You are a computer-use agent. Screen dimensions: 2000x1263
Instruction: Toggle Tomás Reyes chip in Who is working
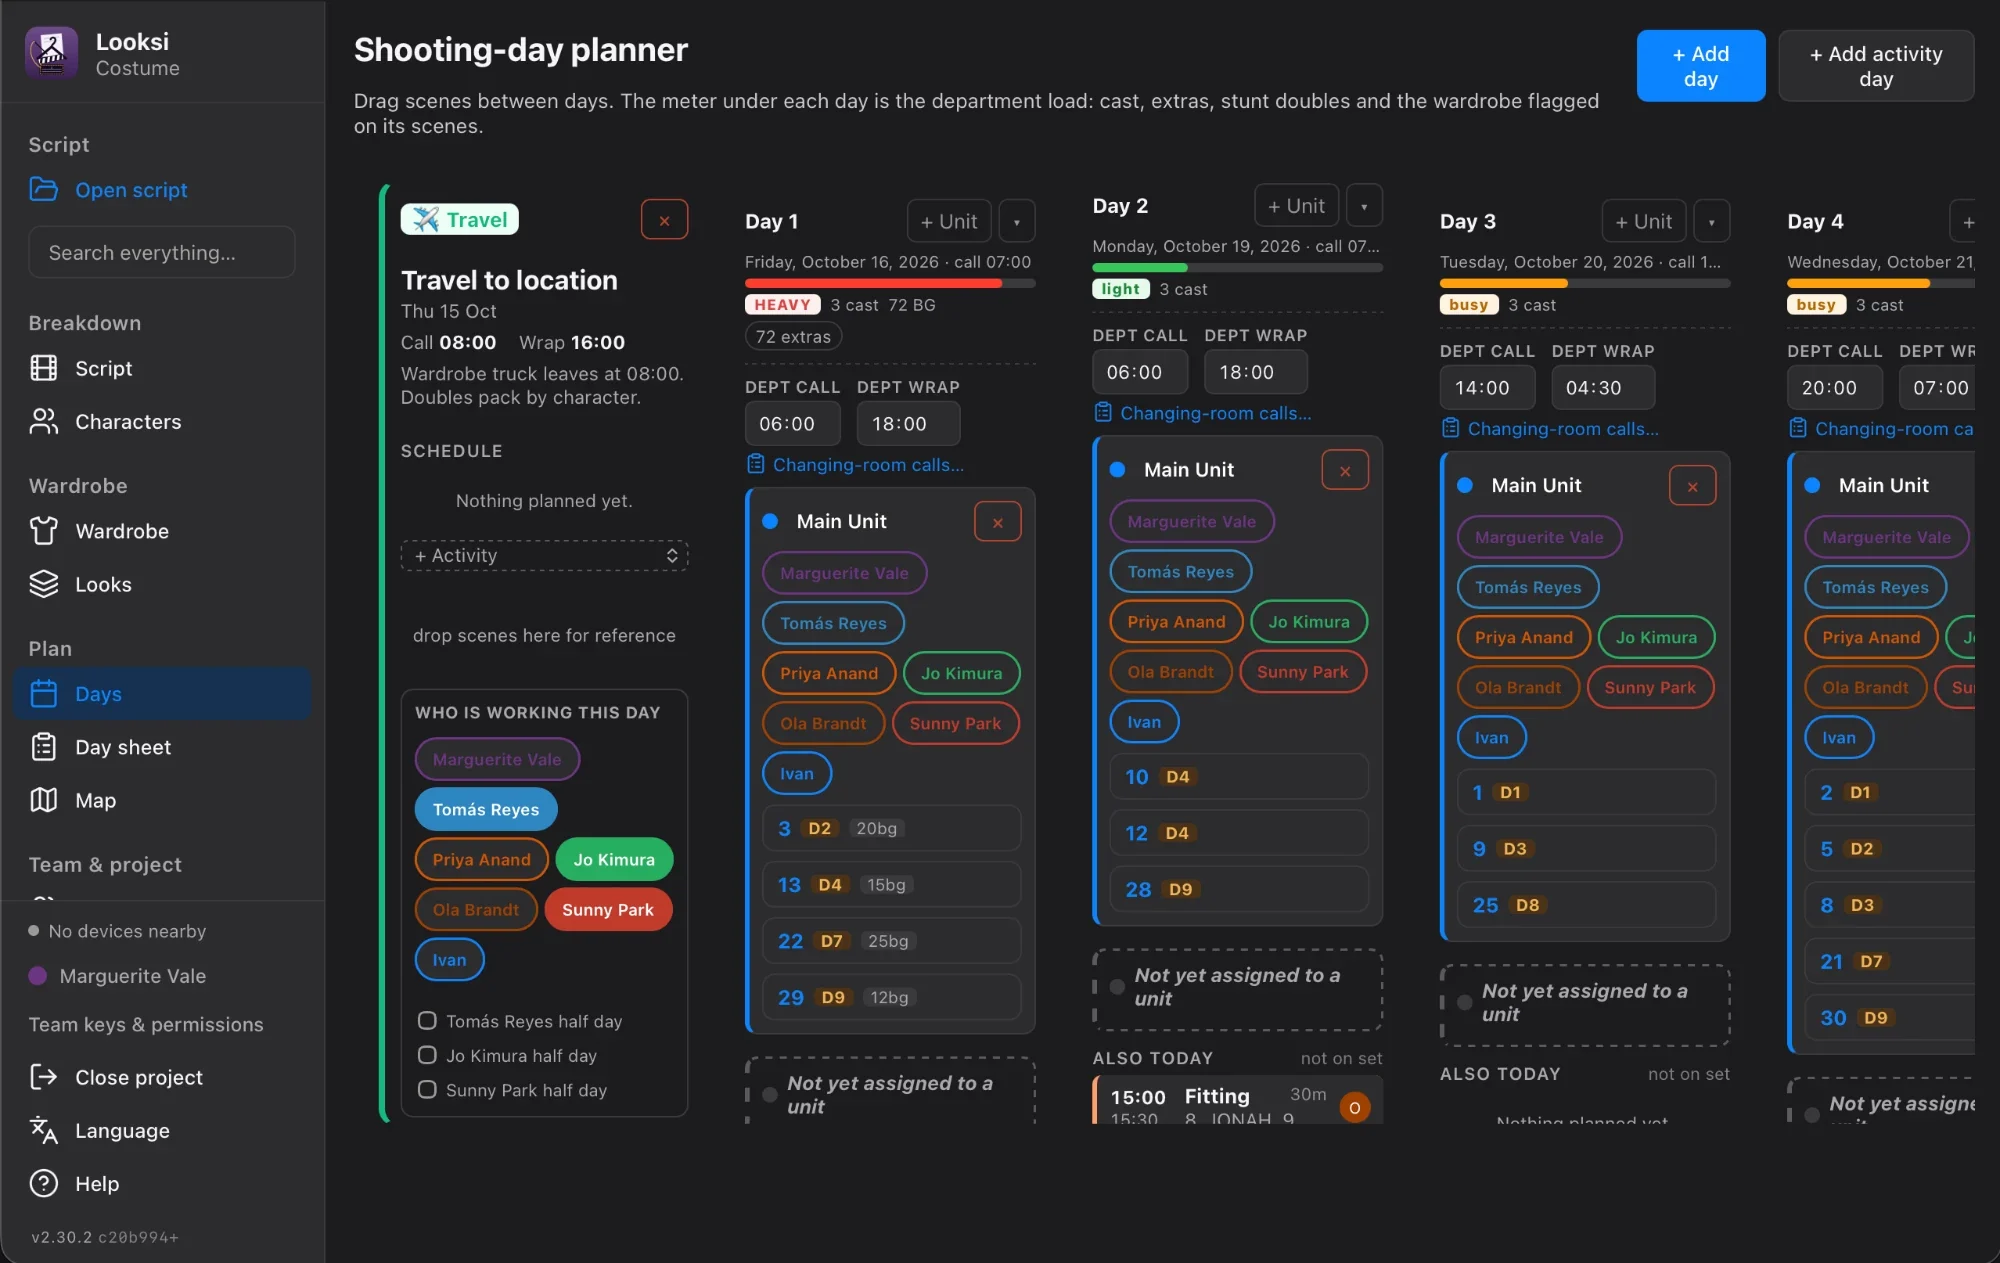point(486,809)
